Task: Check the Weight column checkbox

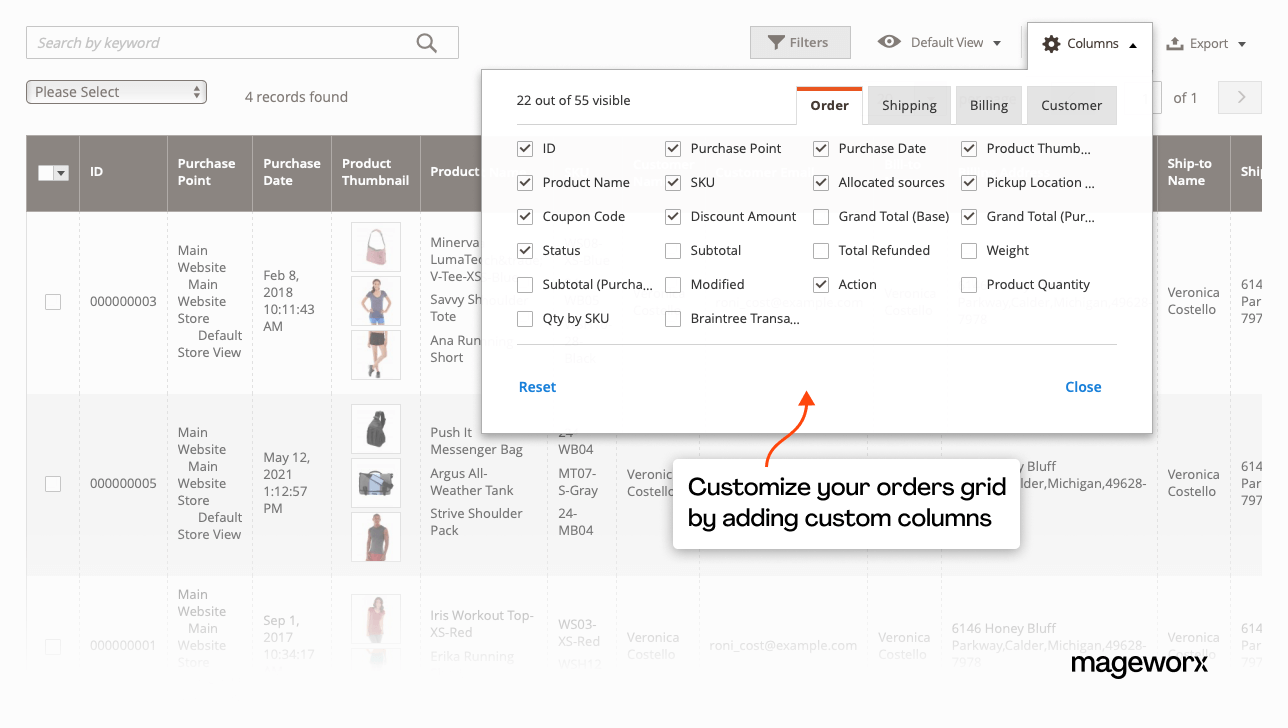Action: pyautogui.click(x=968, y=250)
